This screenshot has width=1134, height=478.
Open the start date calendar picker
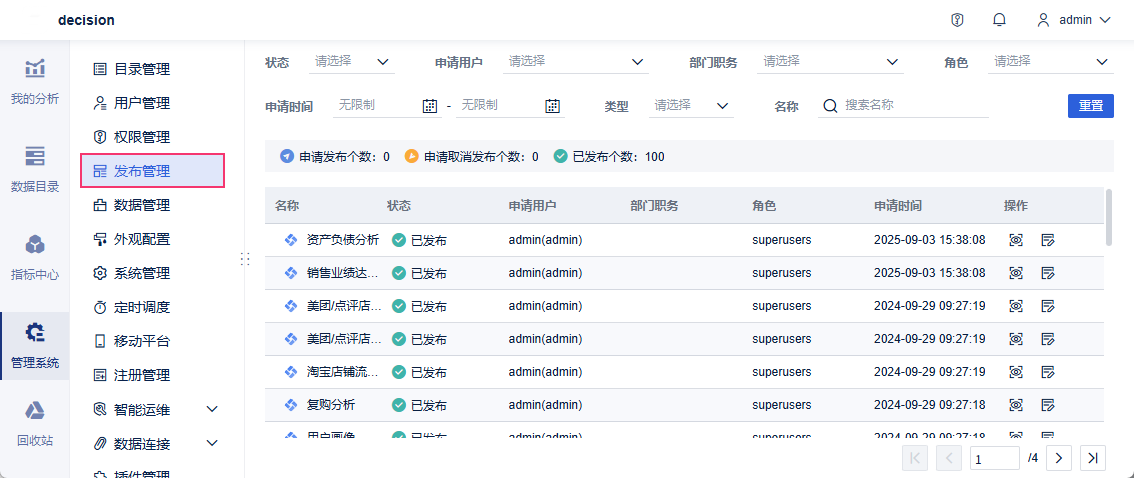[430, 105]
